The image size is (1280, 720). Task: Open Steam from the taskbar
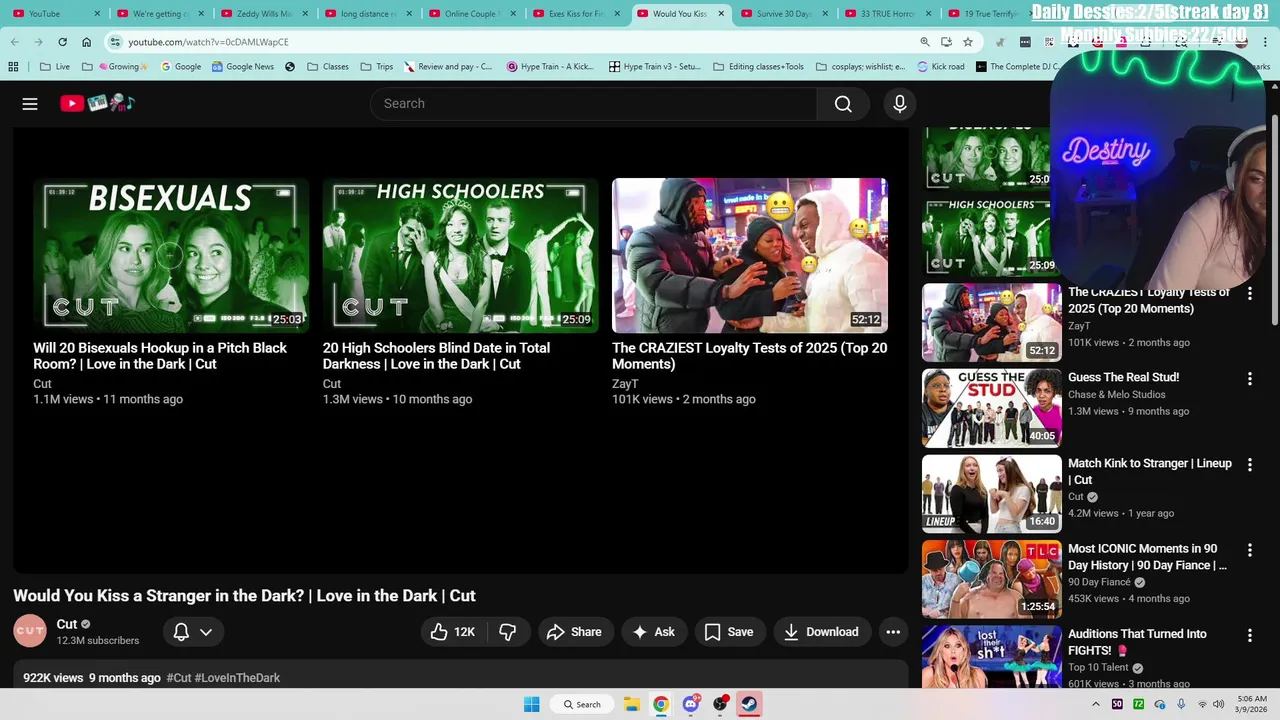749,704
